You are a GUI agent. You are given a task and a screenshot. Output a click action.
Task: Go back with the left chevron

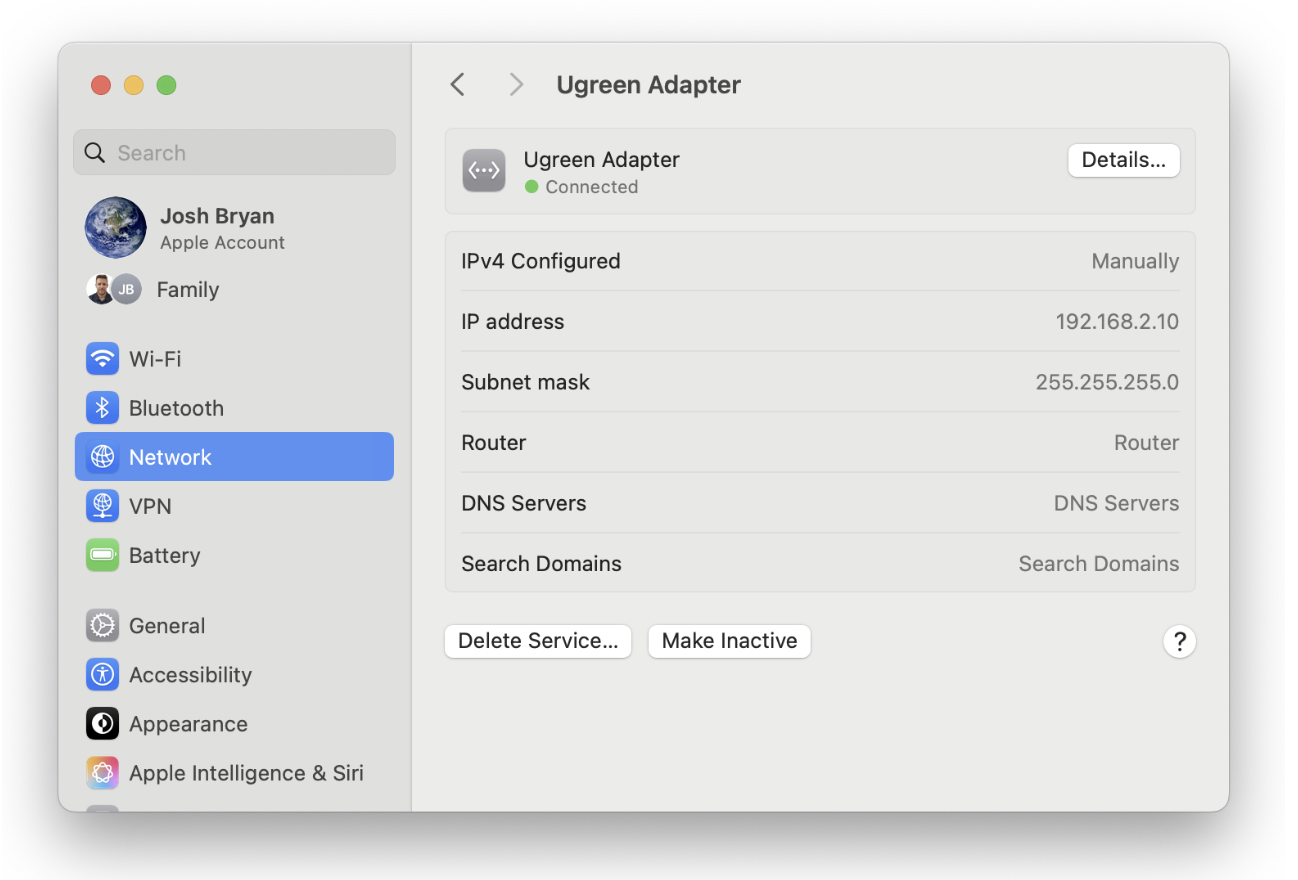tap(458, 85)
